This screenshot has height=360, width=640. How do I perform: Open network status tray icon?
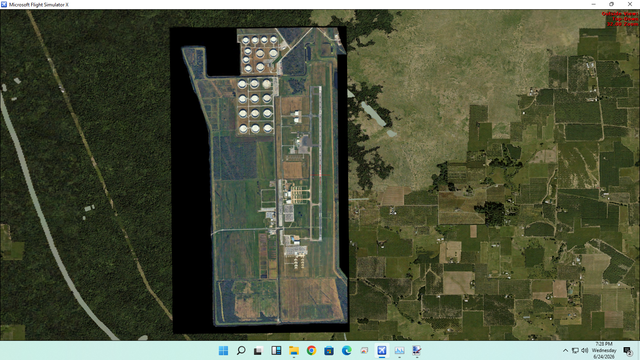pyautogui.click(x=575, y=351)
